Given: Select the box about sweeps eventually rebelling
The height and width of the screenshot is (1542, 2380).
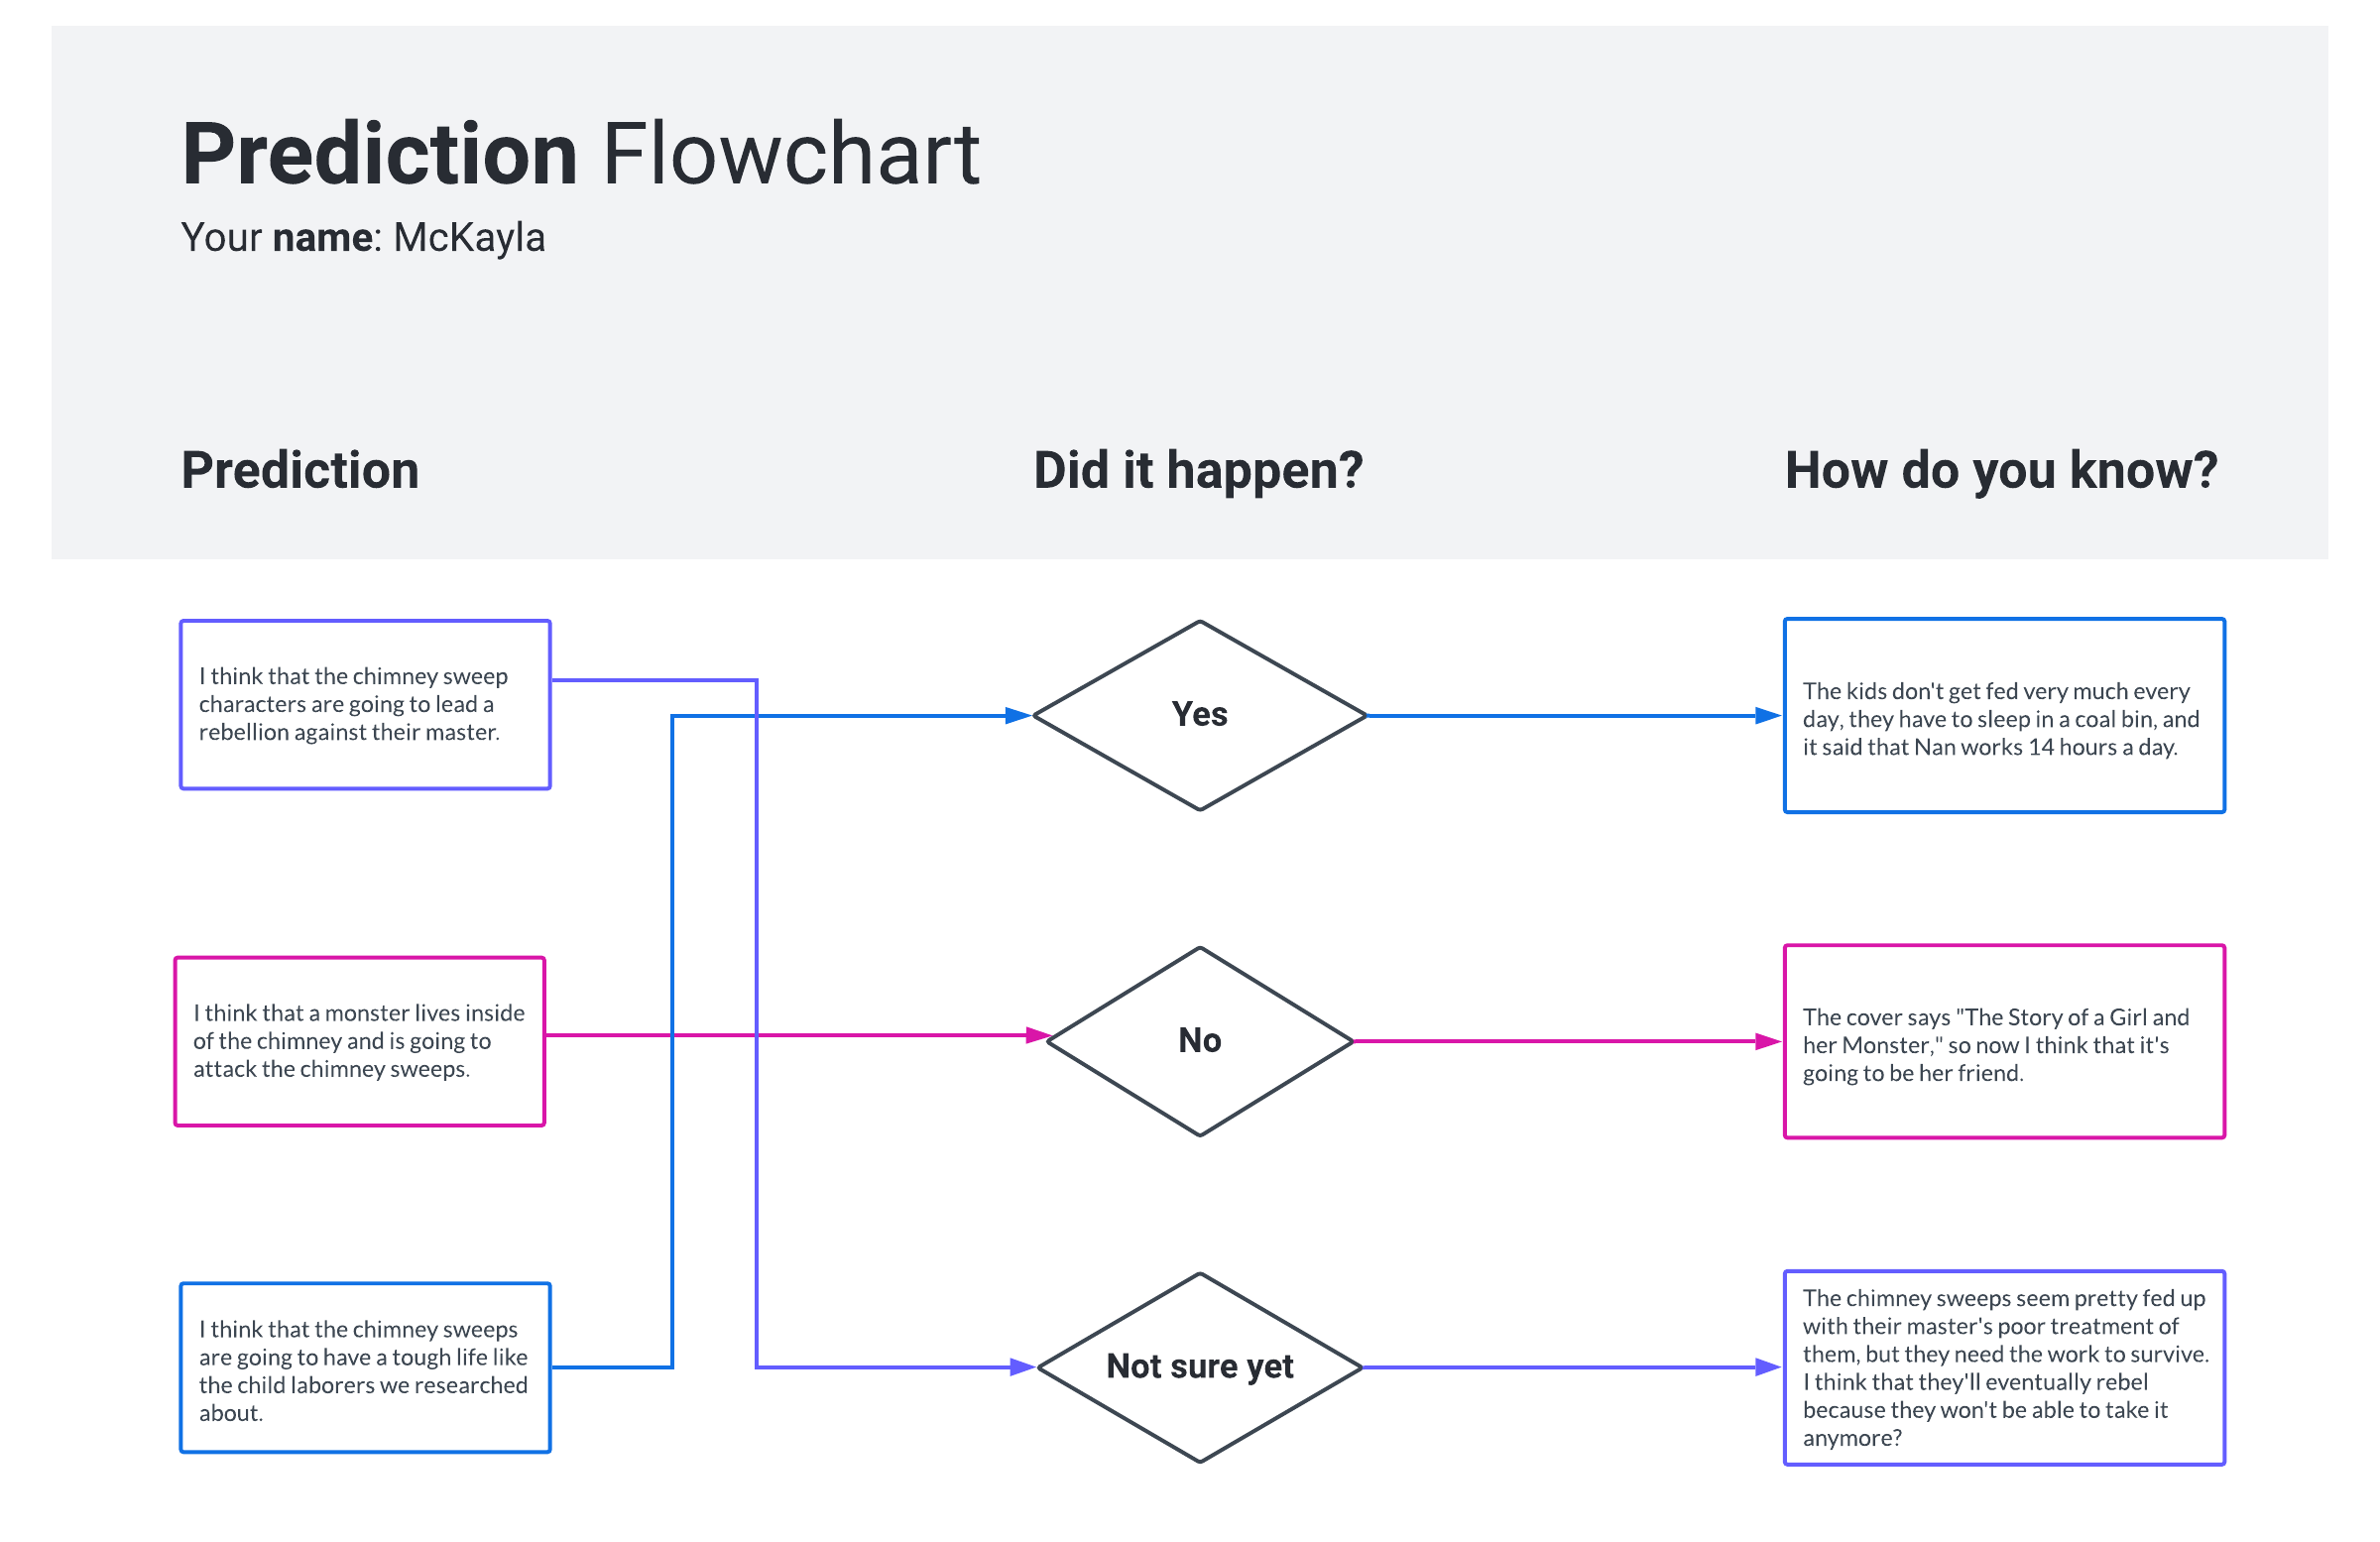Looking at the screenshot, I should (x=2004, y=1368).
